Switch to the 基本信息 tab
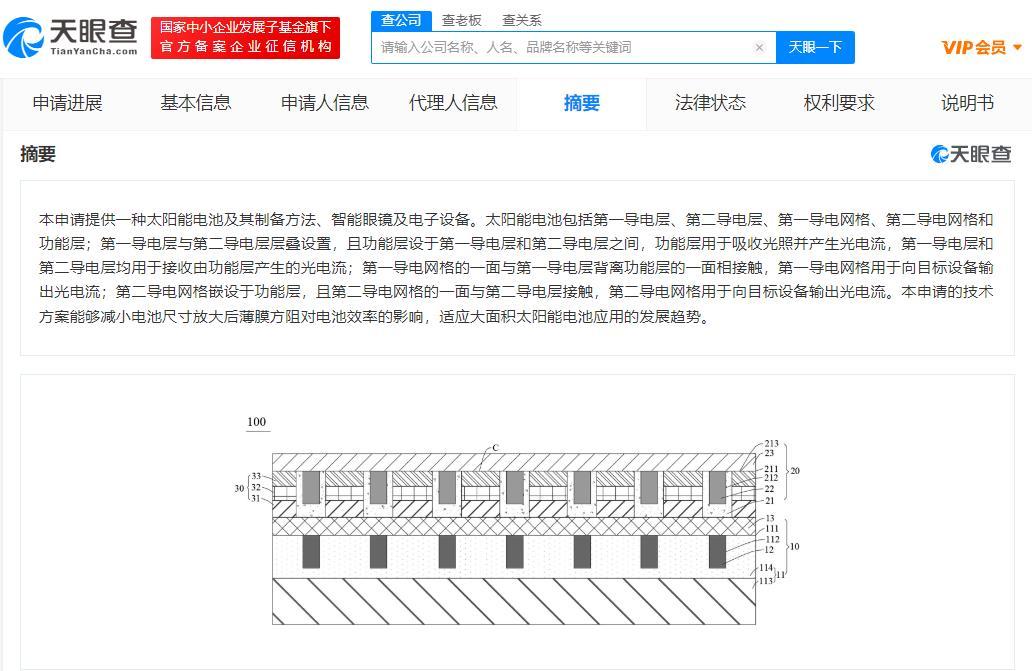The height and width of the screenshot is (671, 1032). click(x=195, y=103)
